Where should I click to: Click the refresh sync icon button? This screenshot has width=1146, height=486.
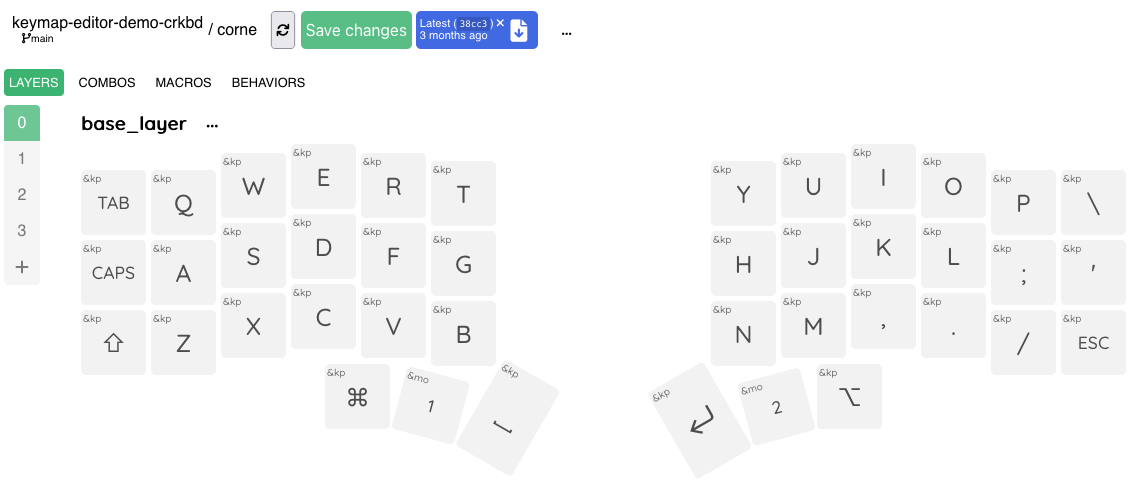tap(283, 30)
